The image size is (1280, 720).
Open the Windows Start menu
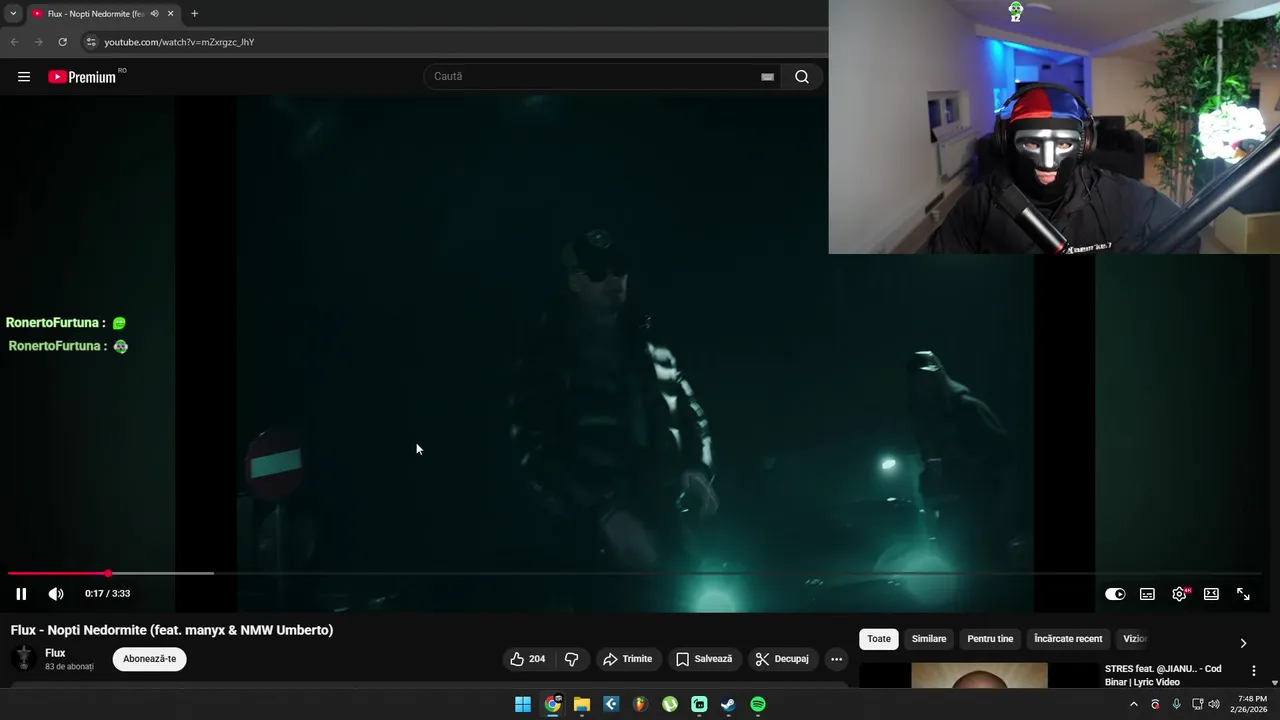point(523,704)
